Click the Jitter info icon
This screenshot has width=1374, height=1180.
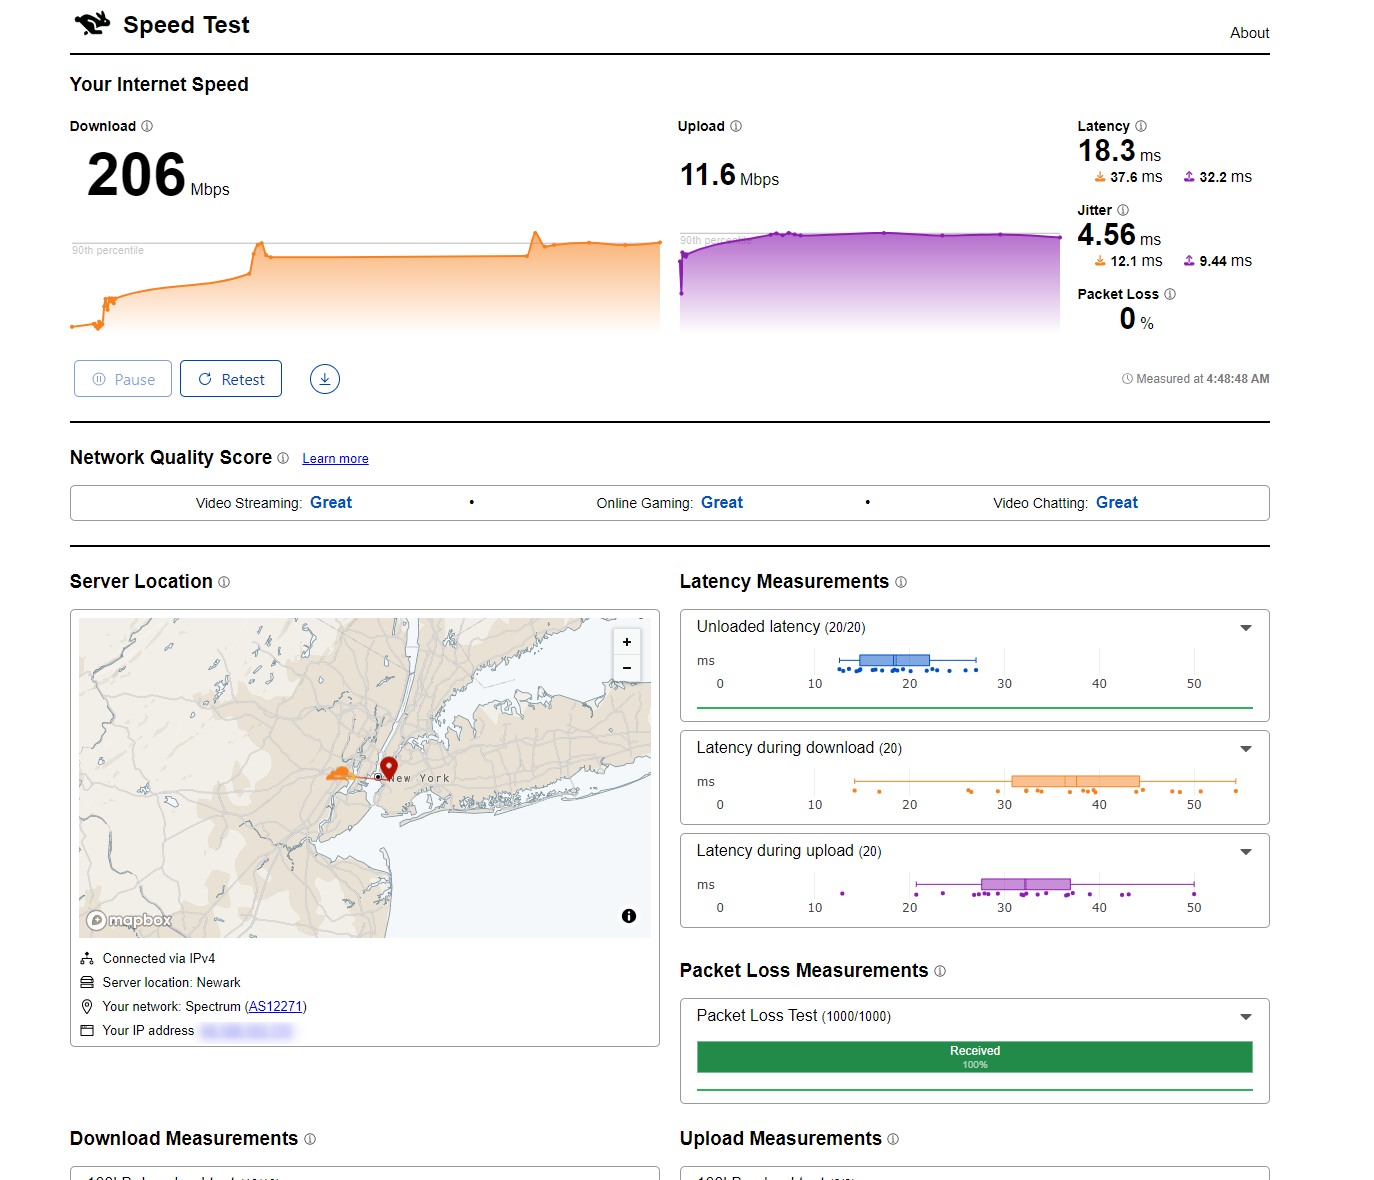tap(1123, 210)
